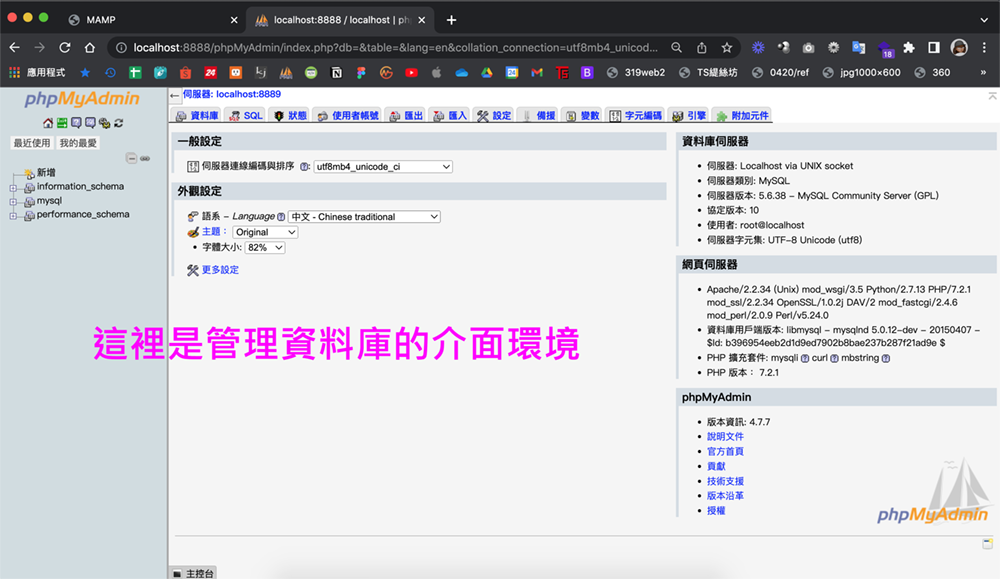Open the 官方首頁 official homepage link
The image size is (1000, 579).
point(725,451)
